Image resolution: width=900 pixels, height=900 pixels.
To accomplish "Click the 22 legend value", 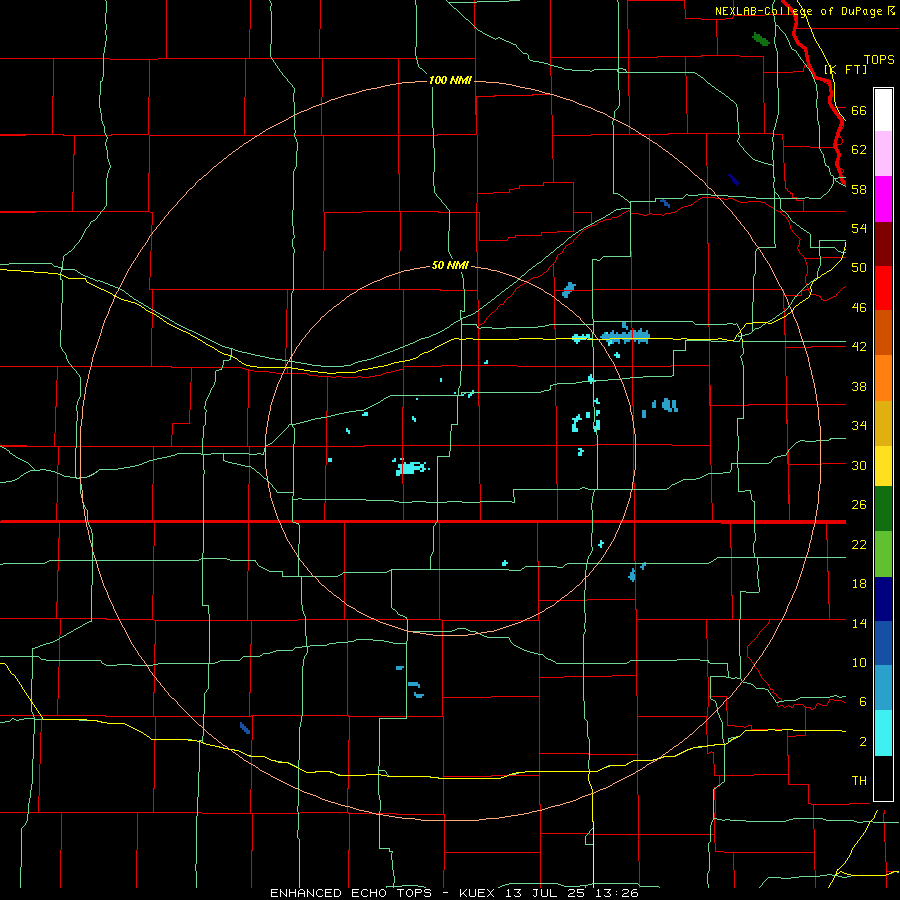I will (x=859, y=544).
